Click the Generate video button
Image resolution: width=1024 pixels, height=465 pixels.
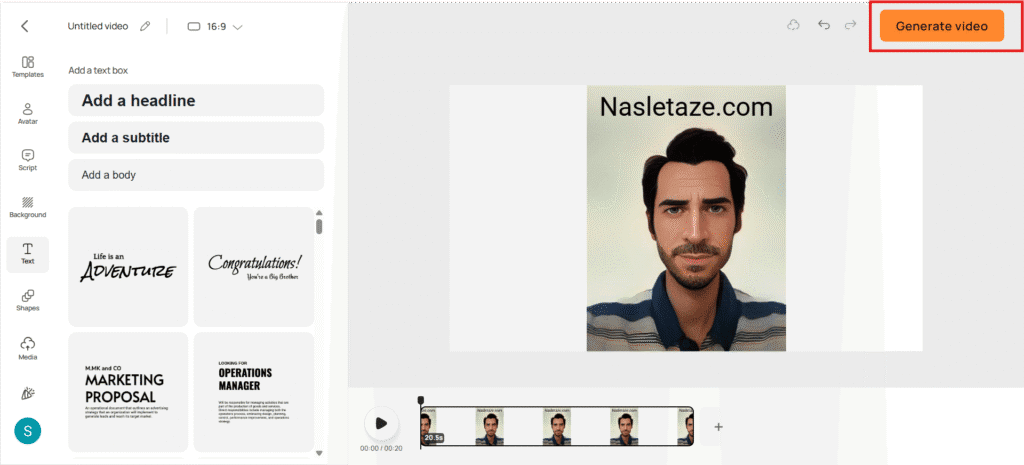(x=941, y=26)
